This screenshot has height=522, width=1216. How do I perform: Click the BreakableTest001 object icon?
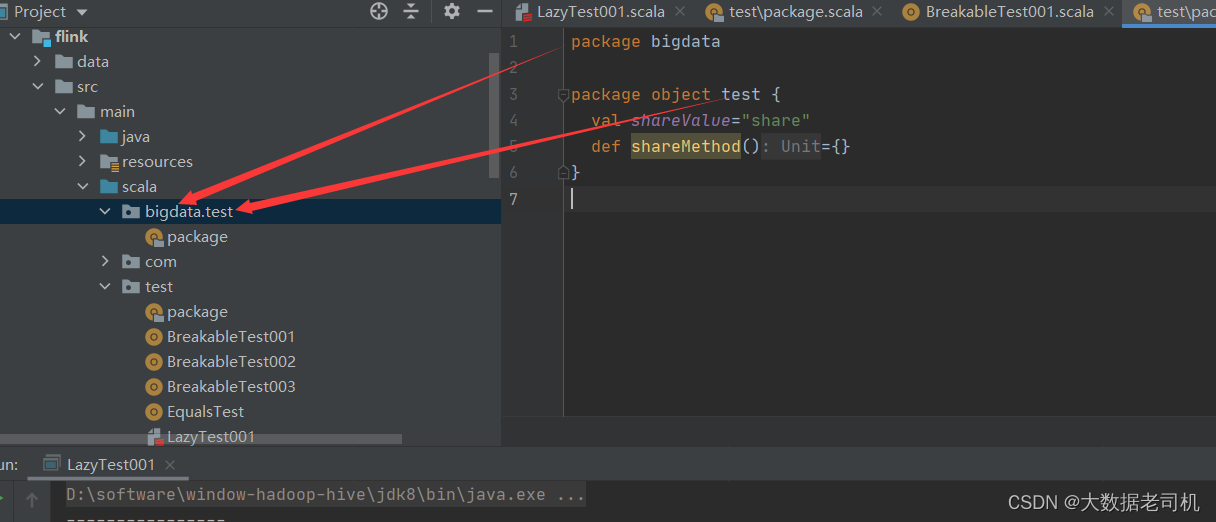pos(154,337)
